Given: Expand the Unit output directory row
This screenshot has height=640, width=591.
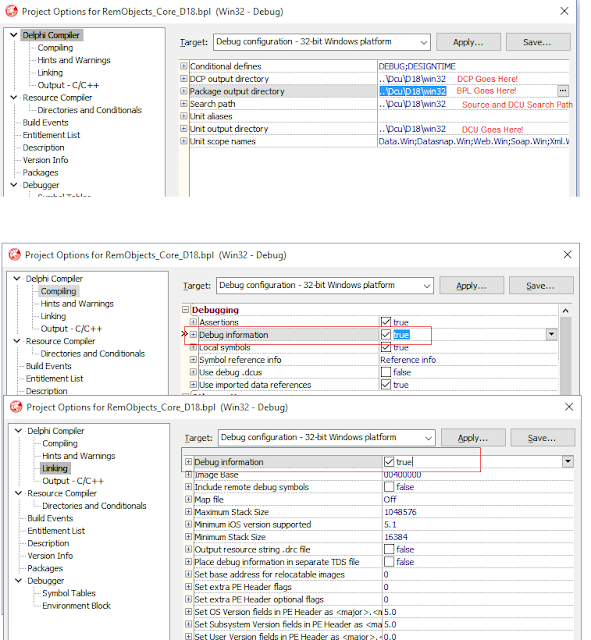Looking at the screenshot, I should tap(184, 129).
